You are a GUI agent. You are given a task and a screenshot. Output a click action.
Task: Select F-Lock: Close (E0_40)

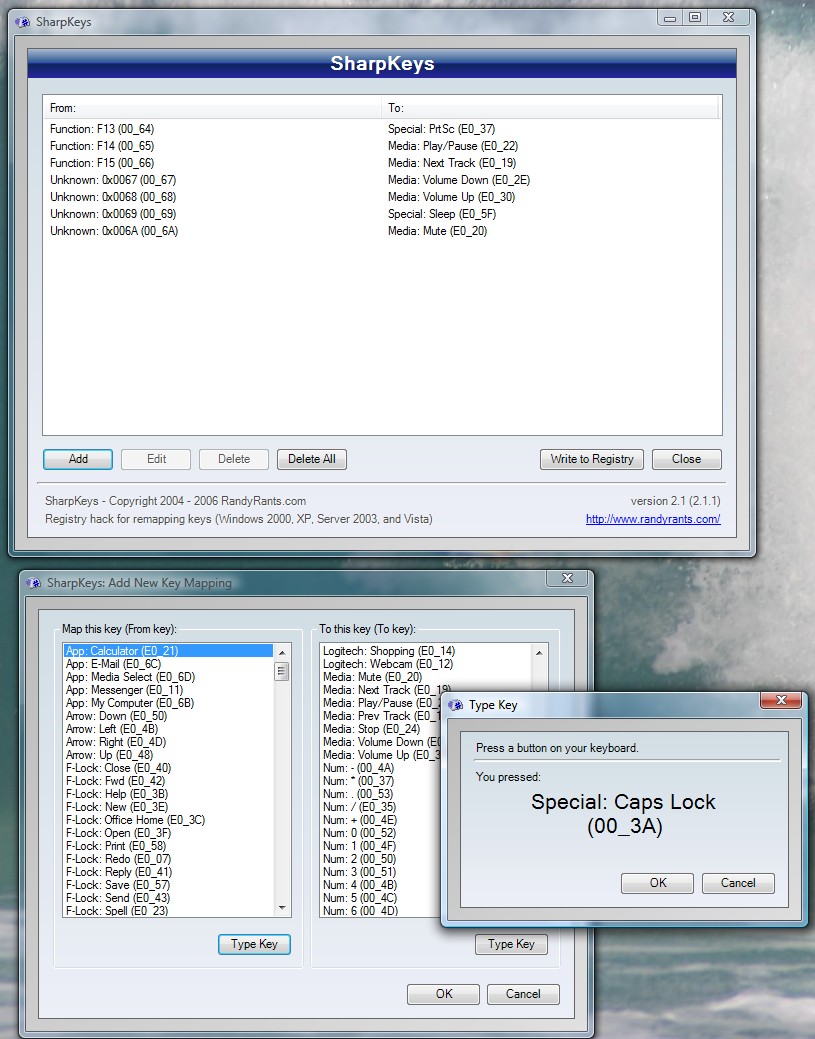[x=168, y=768]
